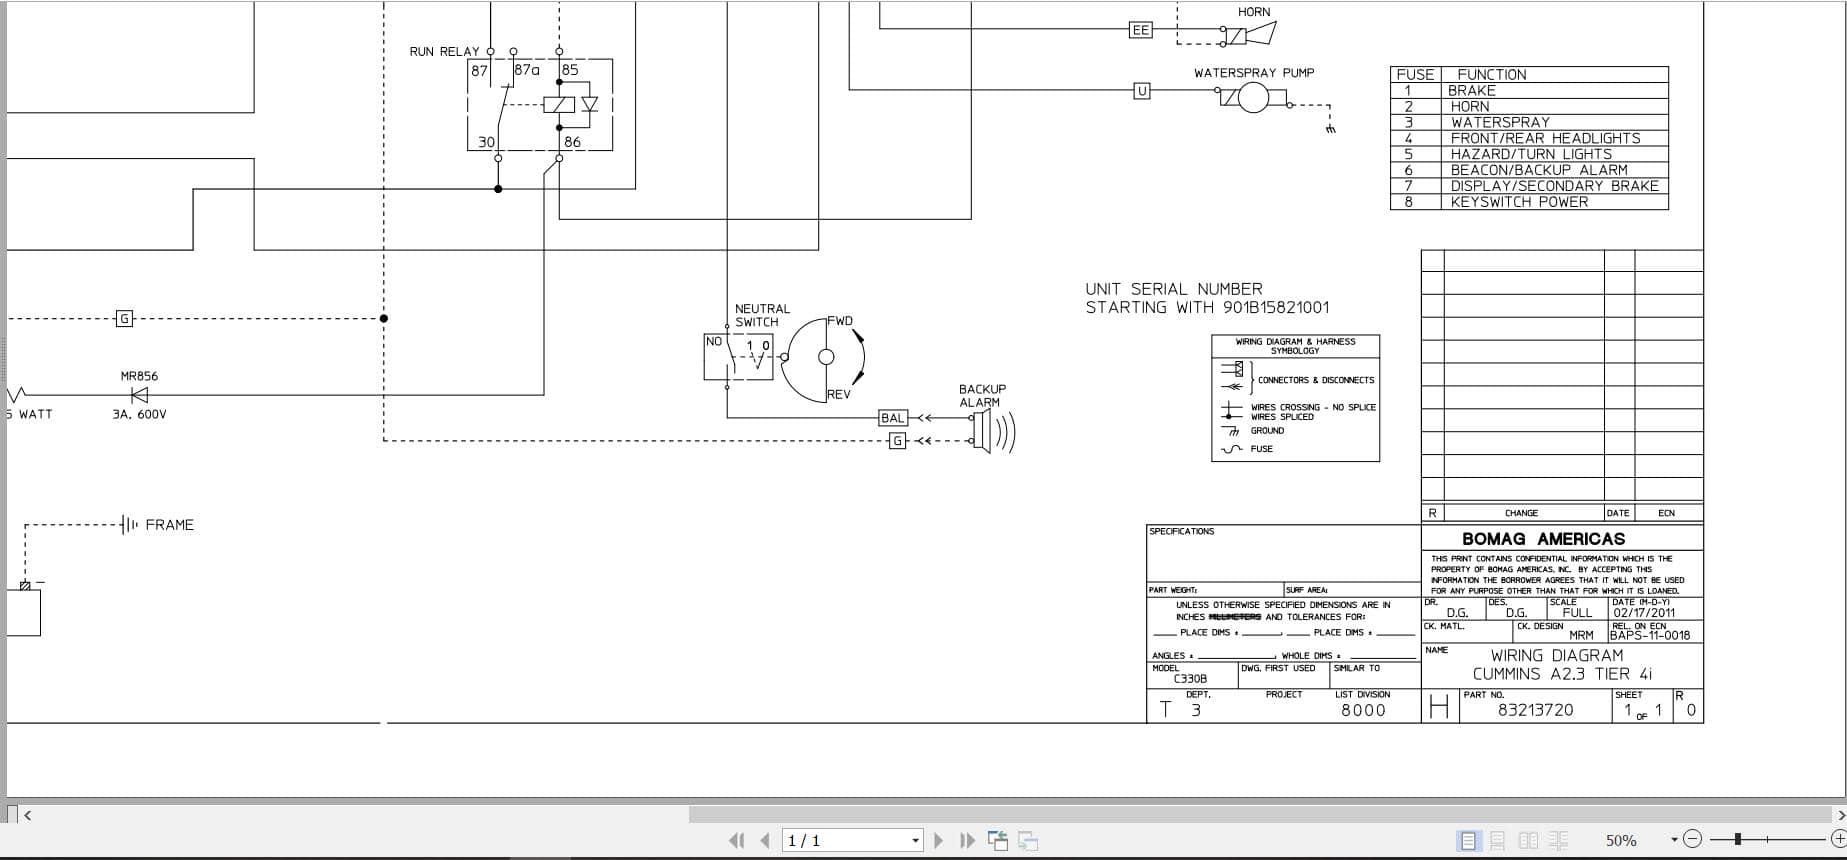
Task: Click the horizontal scrollbar right arrow
Action: (x=1841, y=815)
